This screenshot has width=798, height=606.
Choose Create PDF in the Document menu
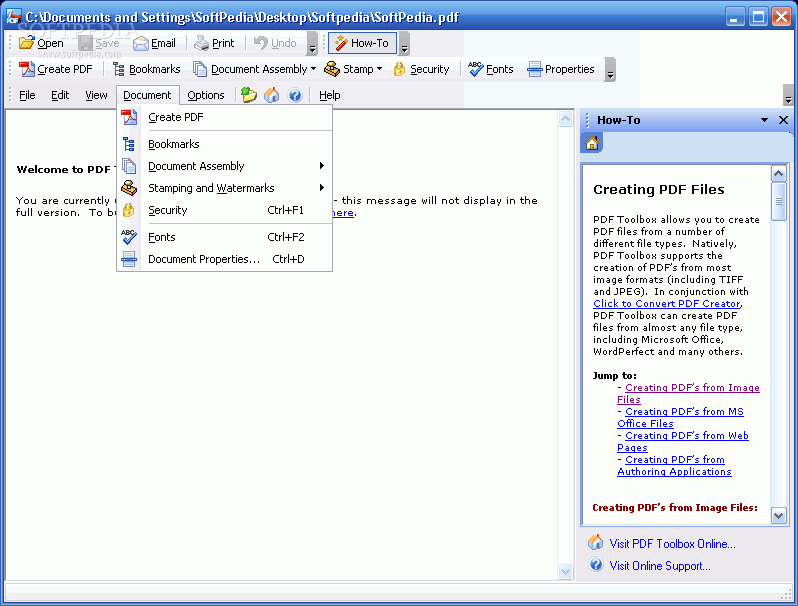(225, 117)
